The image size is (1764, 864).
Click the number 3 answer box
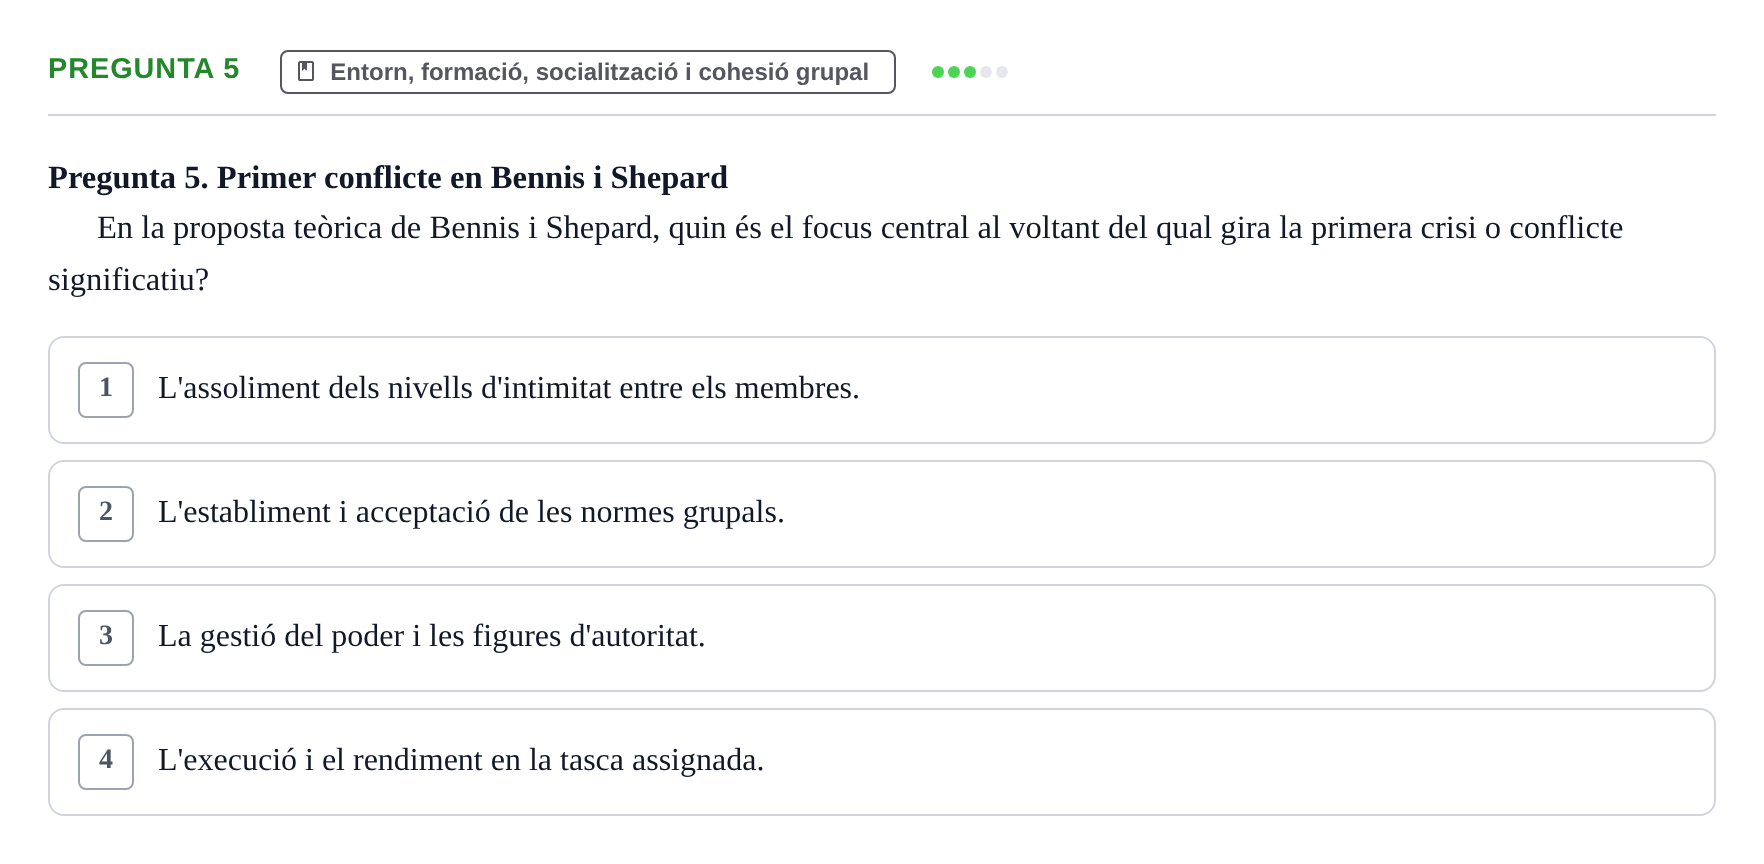pyautogui.click(x=106, y=638)
